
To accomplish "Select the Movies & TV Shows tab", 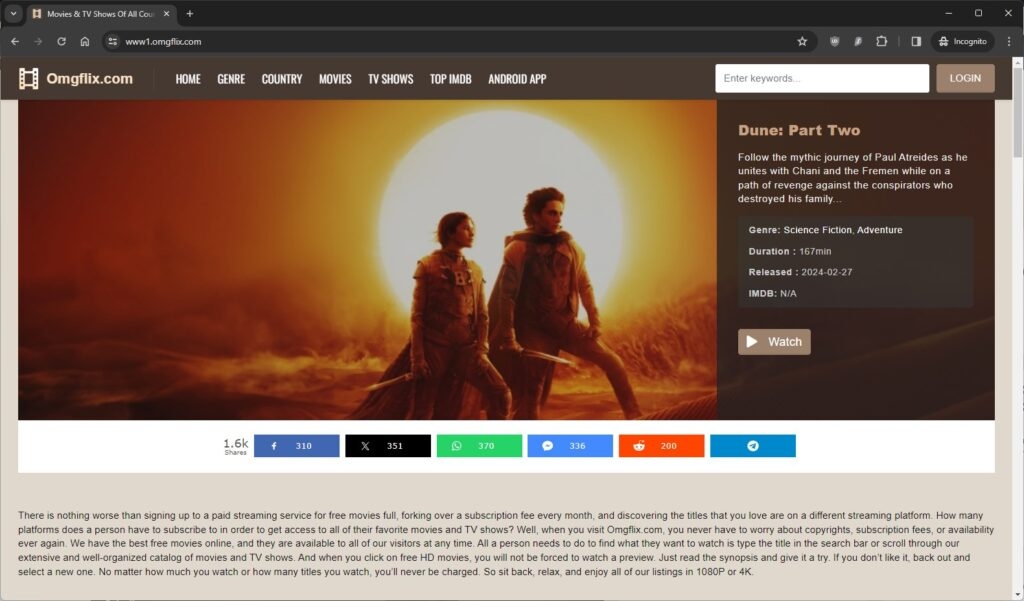I will tap(101, 14).
